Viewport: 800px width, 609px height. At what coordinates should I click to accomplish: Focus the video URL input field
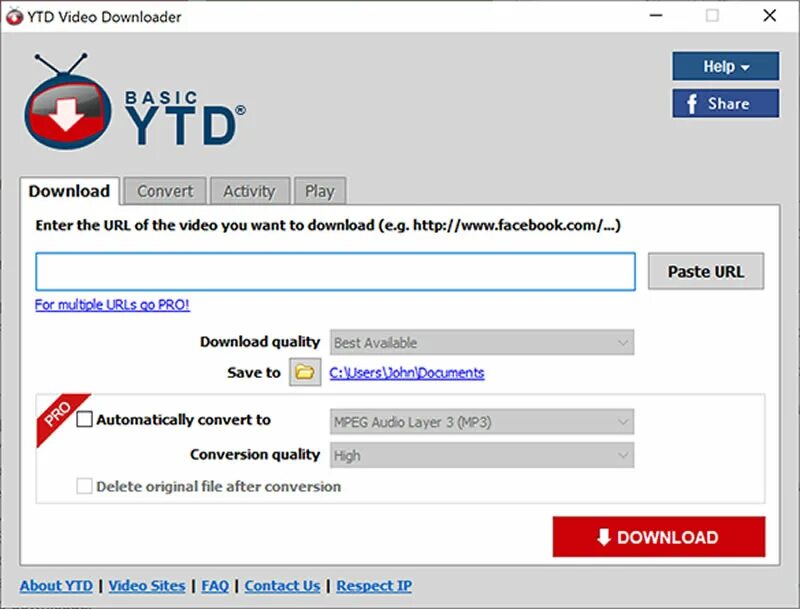click(x=335, y=271)
